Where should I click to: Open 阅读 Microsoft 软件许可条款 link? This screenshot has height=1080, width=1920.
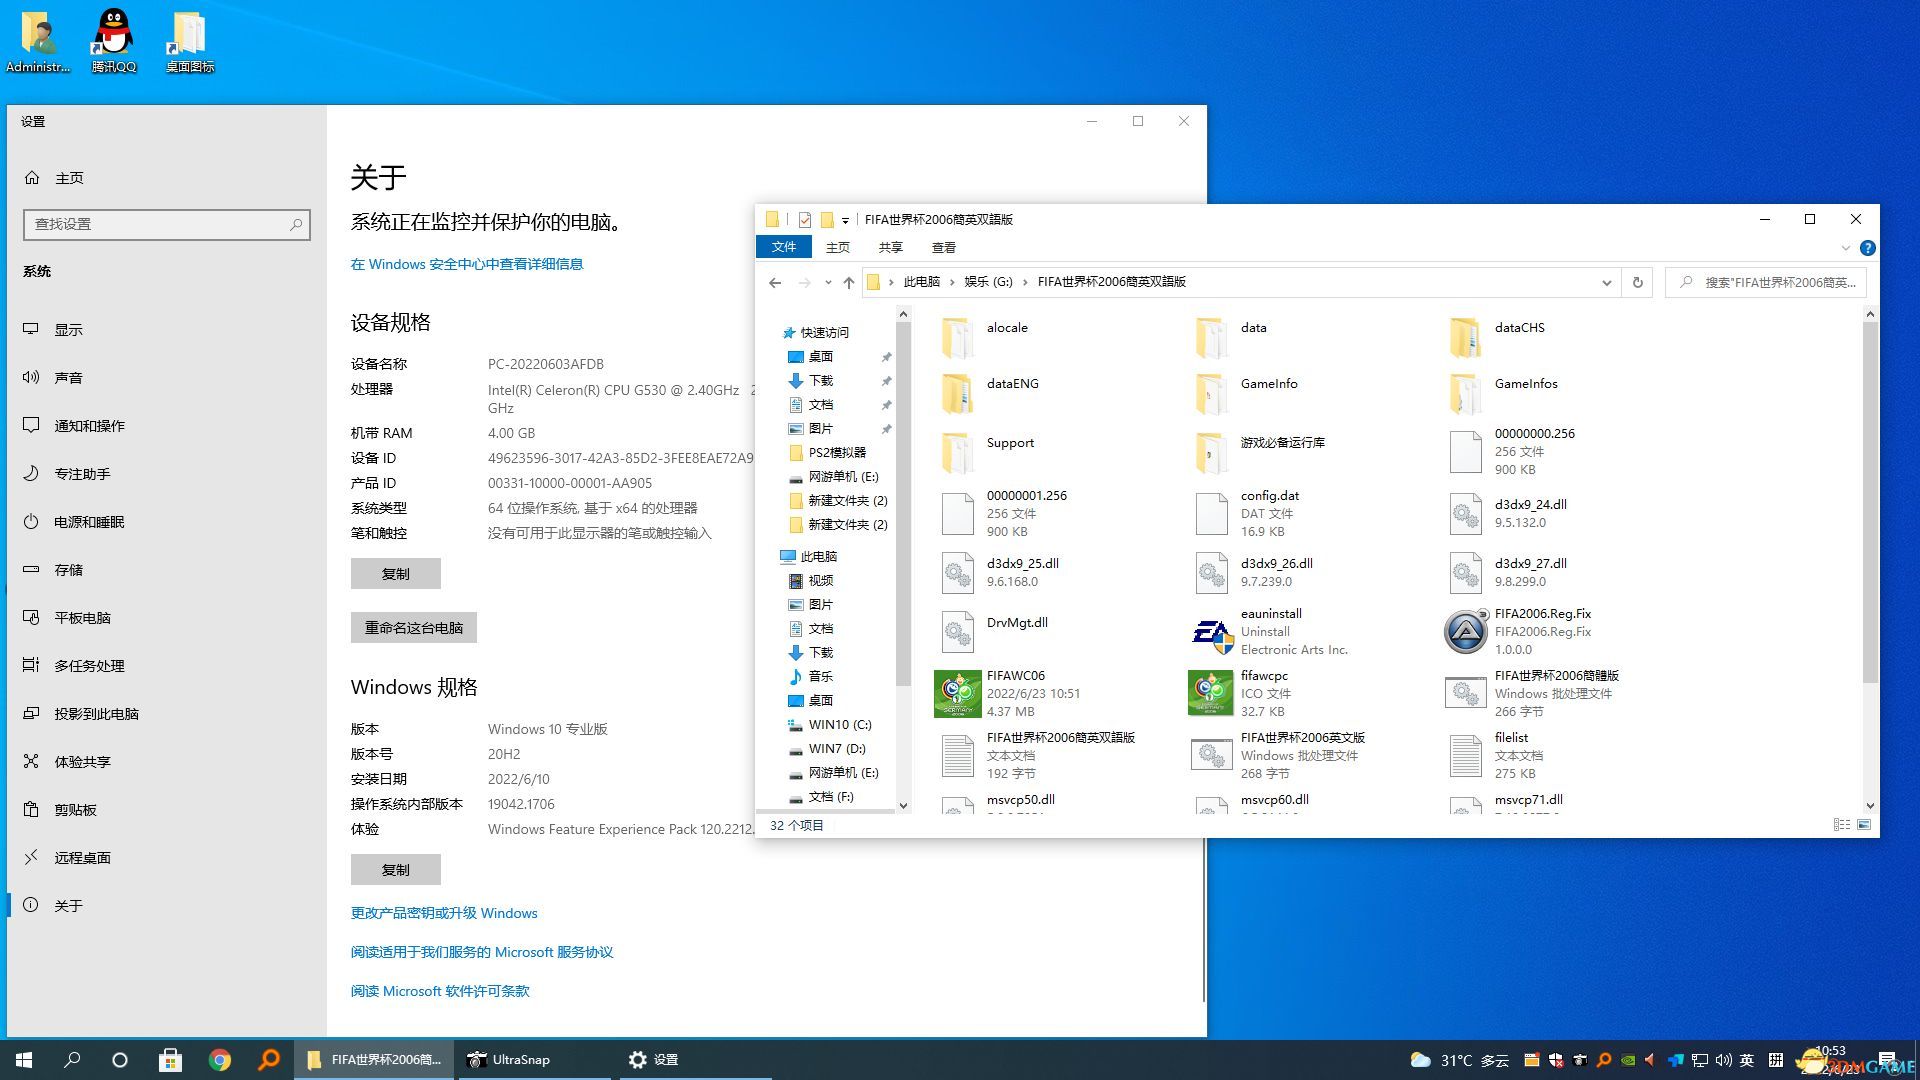(x=440, y=991)
